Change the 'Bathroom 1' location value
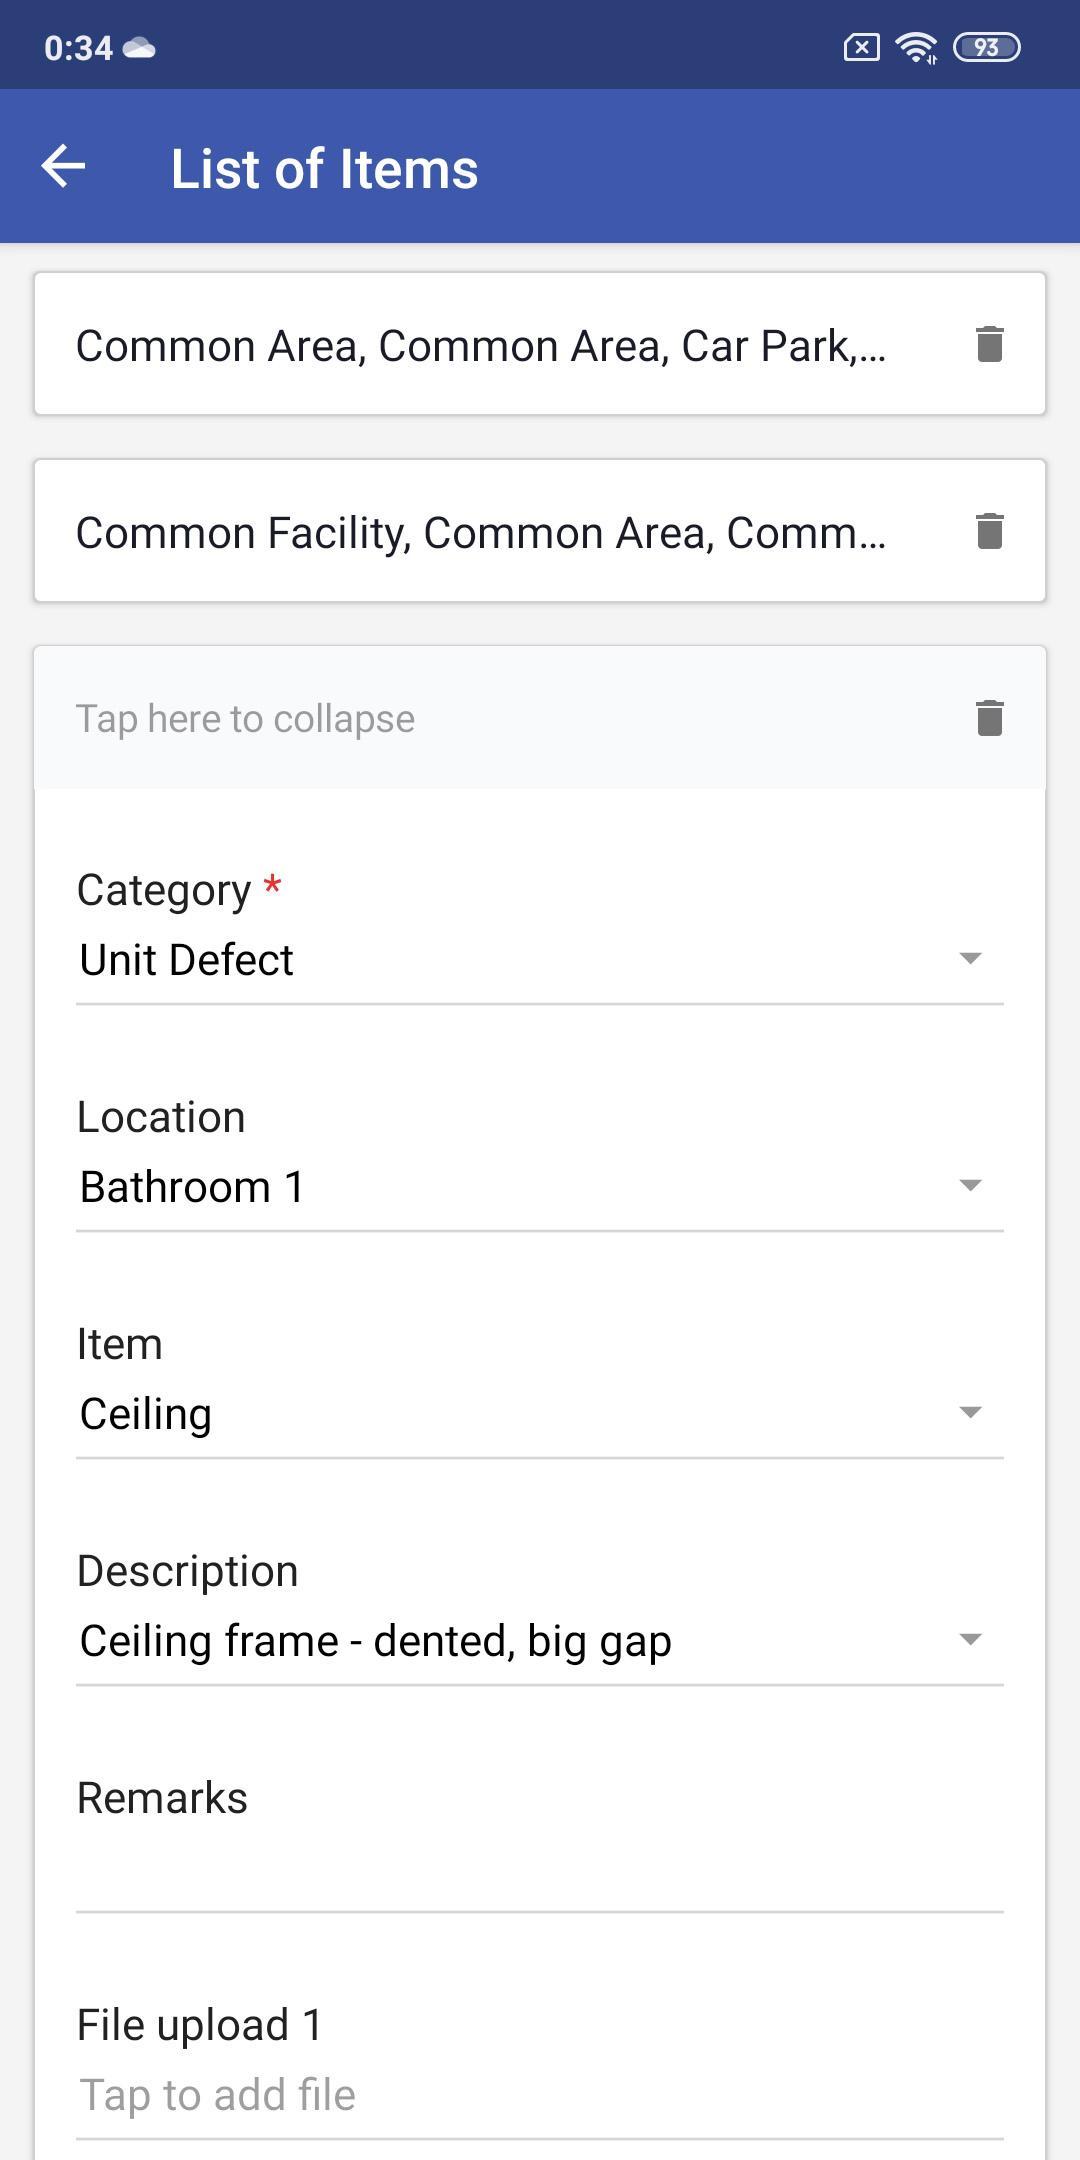 [x=540, y=1187]
